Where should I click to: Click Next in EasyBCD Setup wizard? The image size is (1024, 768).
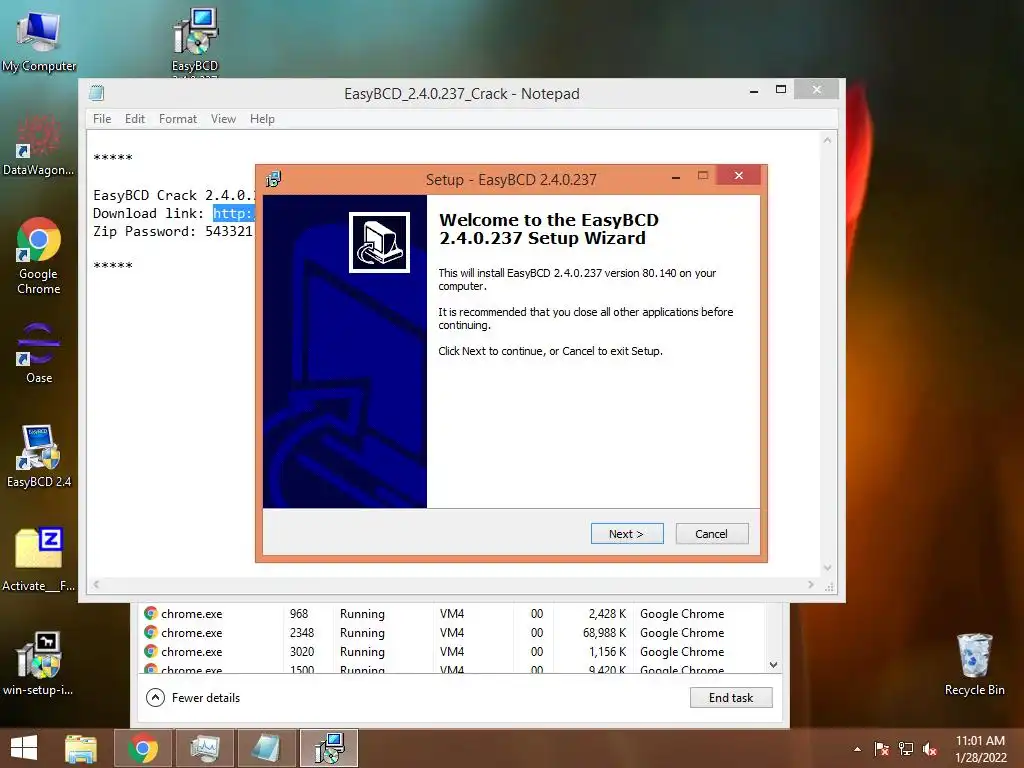pos(627,534)
